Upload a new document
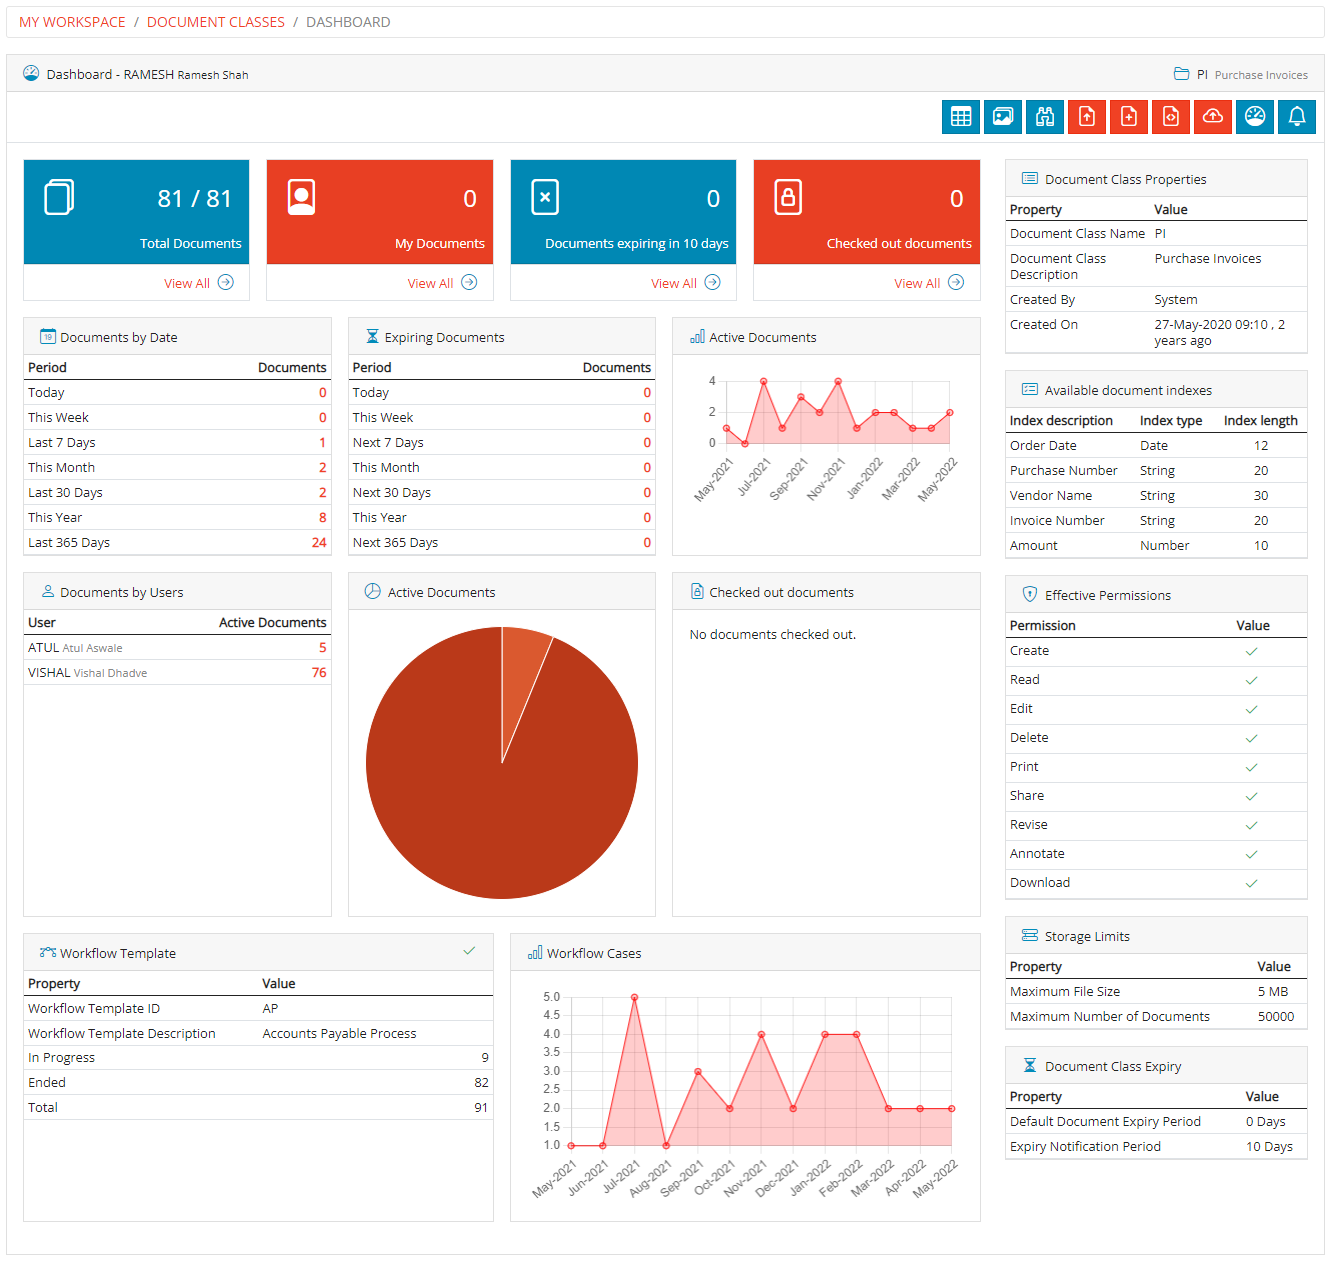 pos(1087,117)
